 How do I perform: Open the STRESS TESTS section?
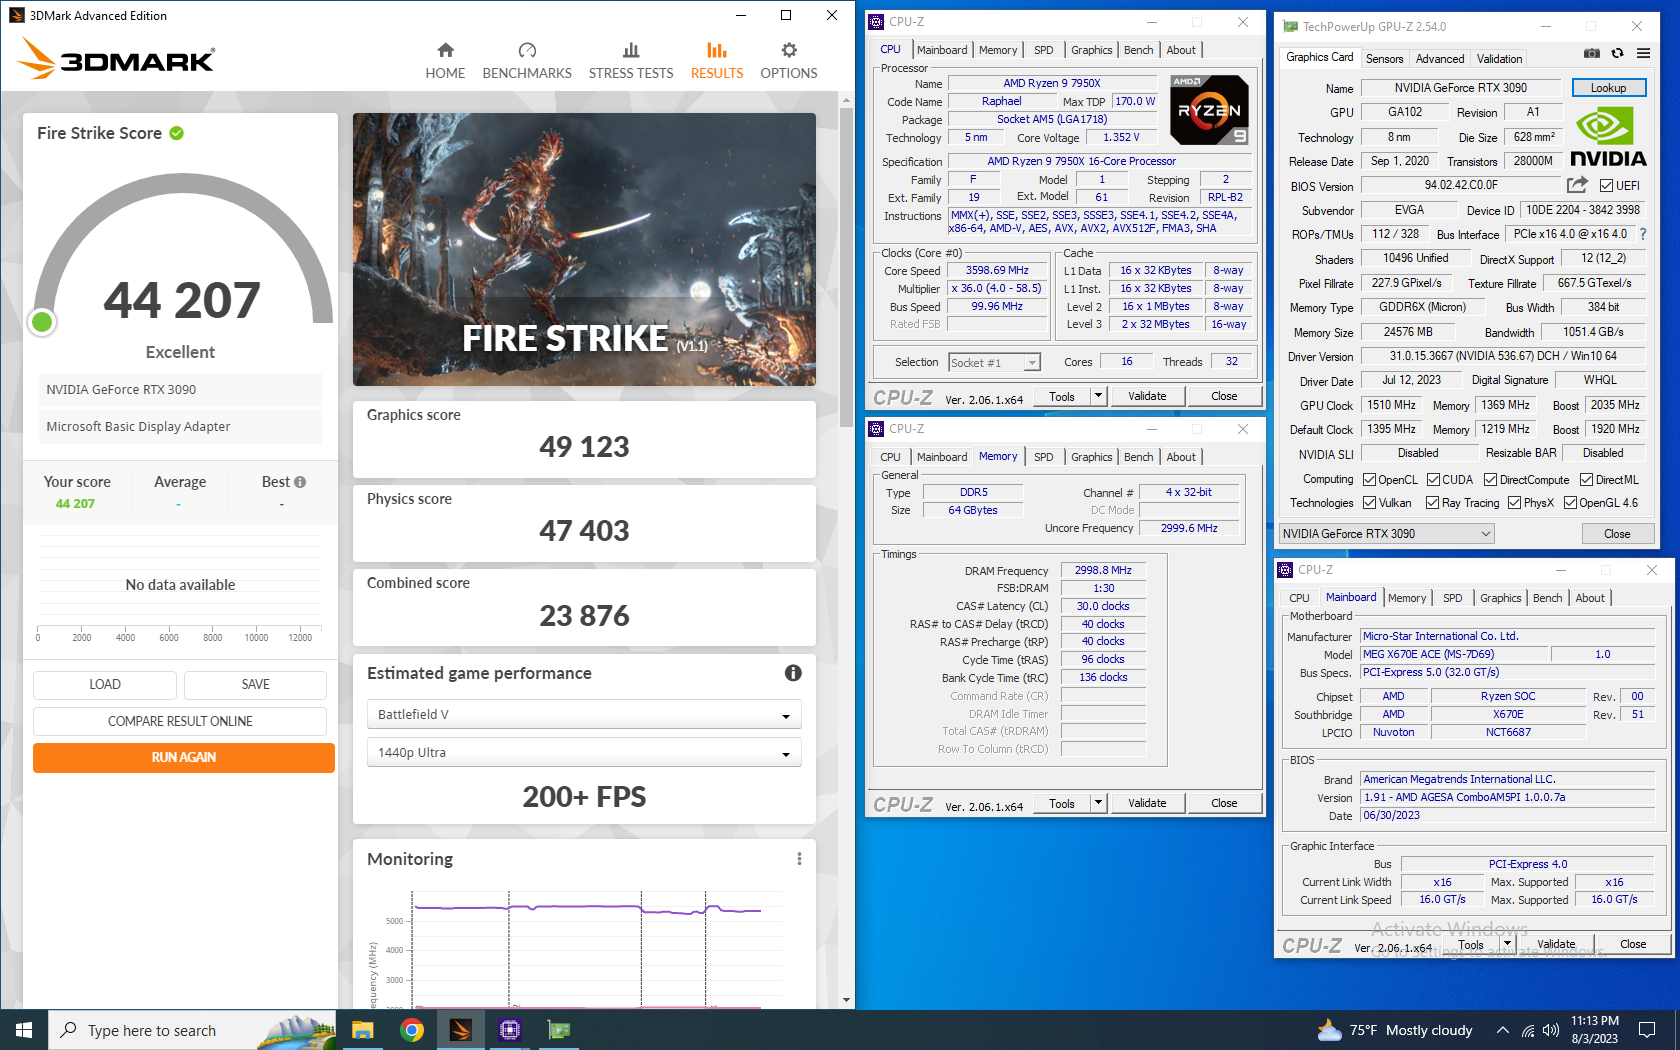[631, 61]
